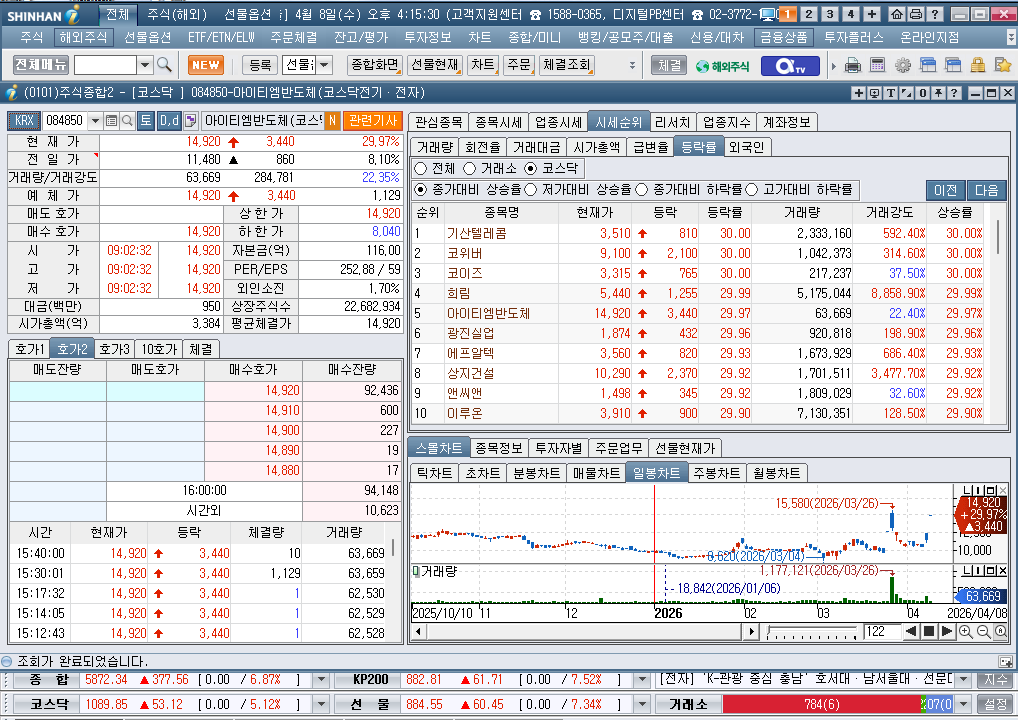
Task: Expand the 전체메뉴 search box dropdown
Action: [145, 65]
